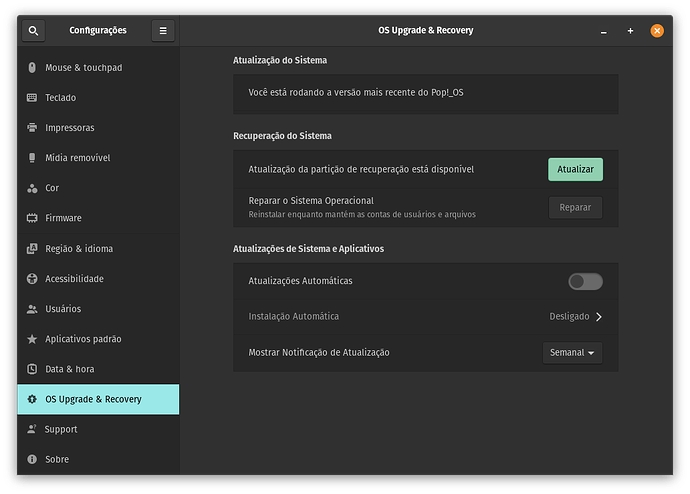Expand Instalação Automática via the chevron

[x=599, y=317]
